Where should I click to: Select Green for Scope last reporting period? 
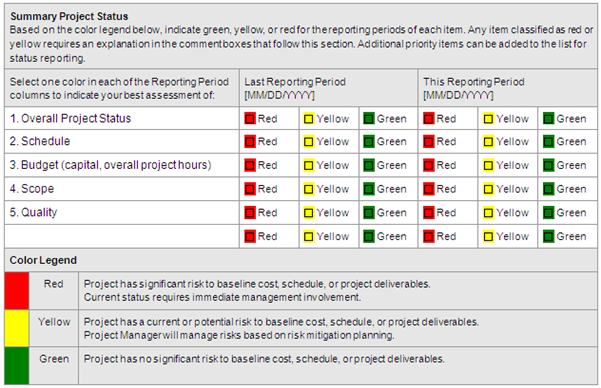click(369, 189)
